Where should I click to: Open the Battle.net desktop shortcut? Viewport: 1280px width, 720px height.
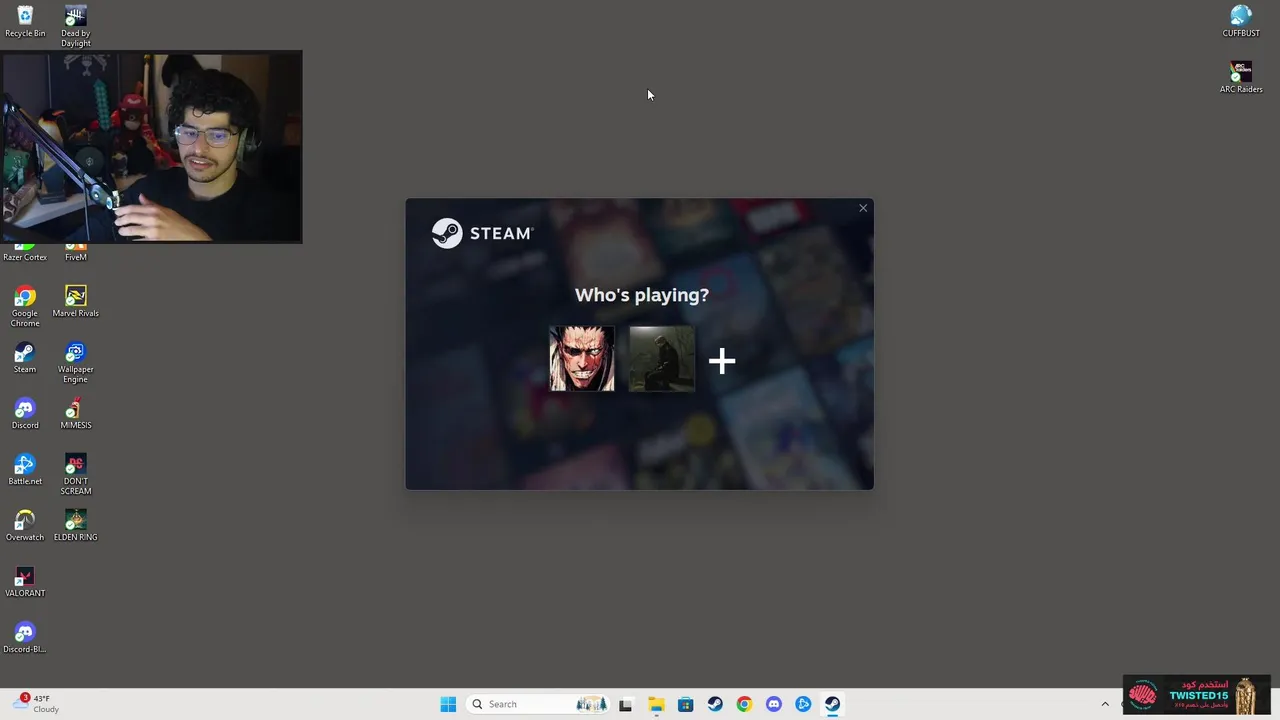[25, 469]
